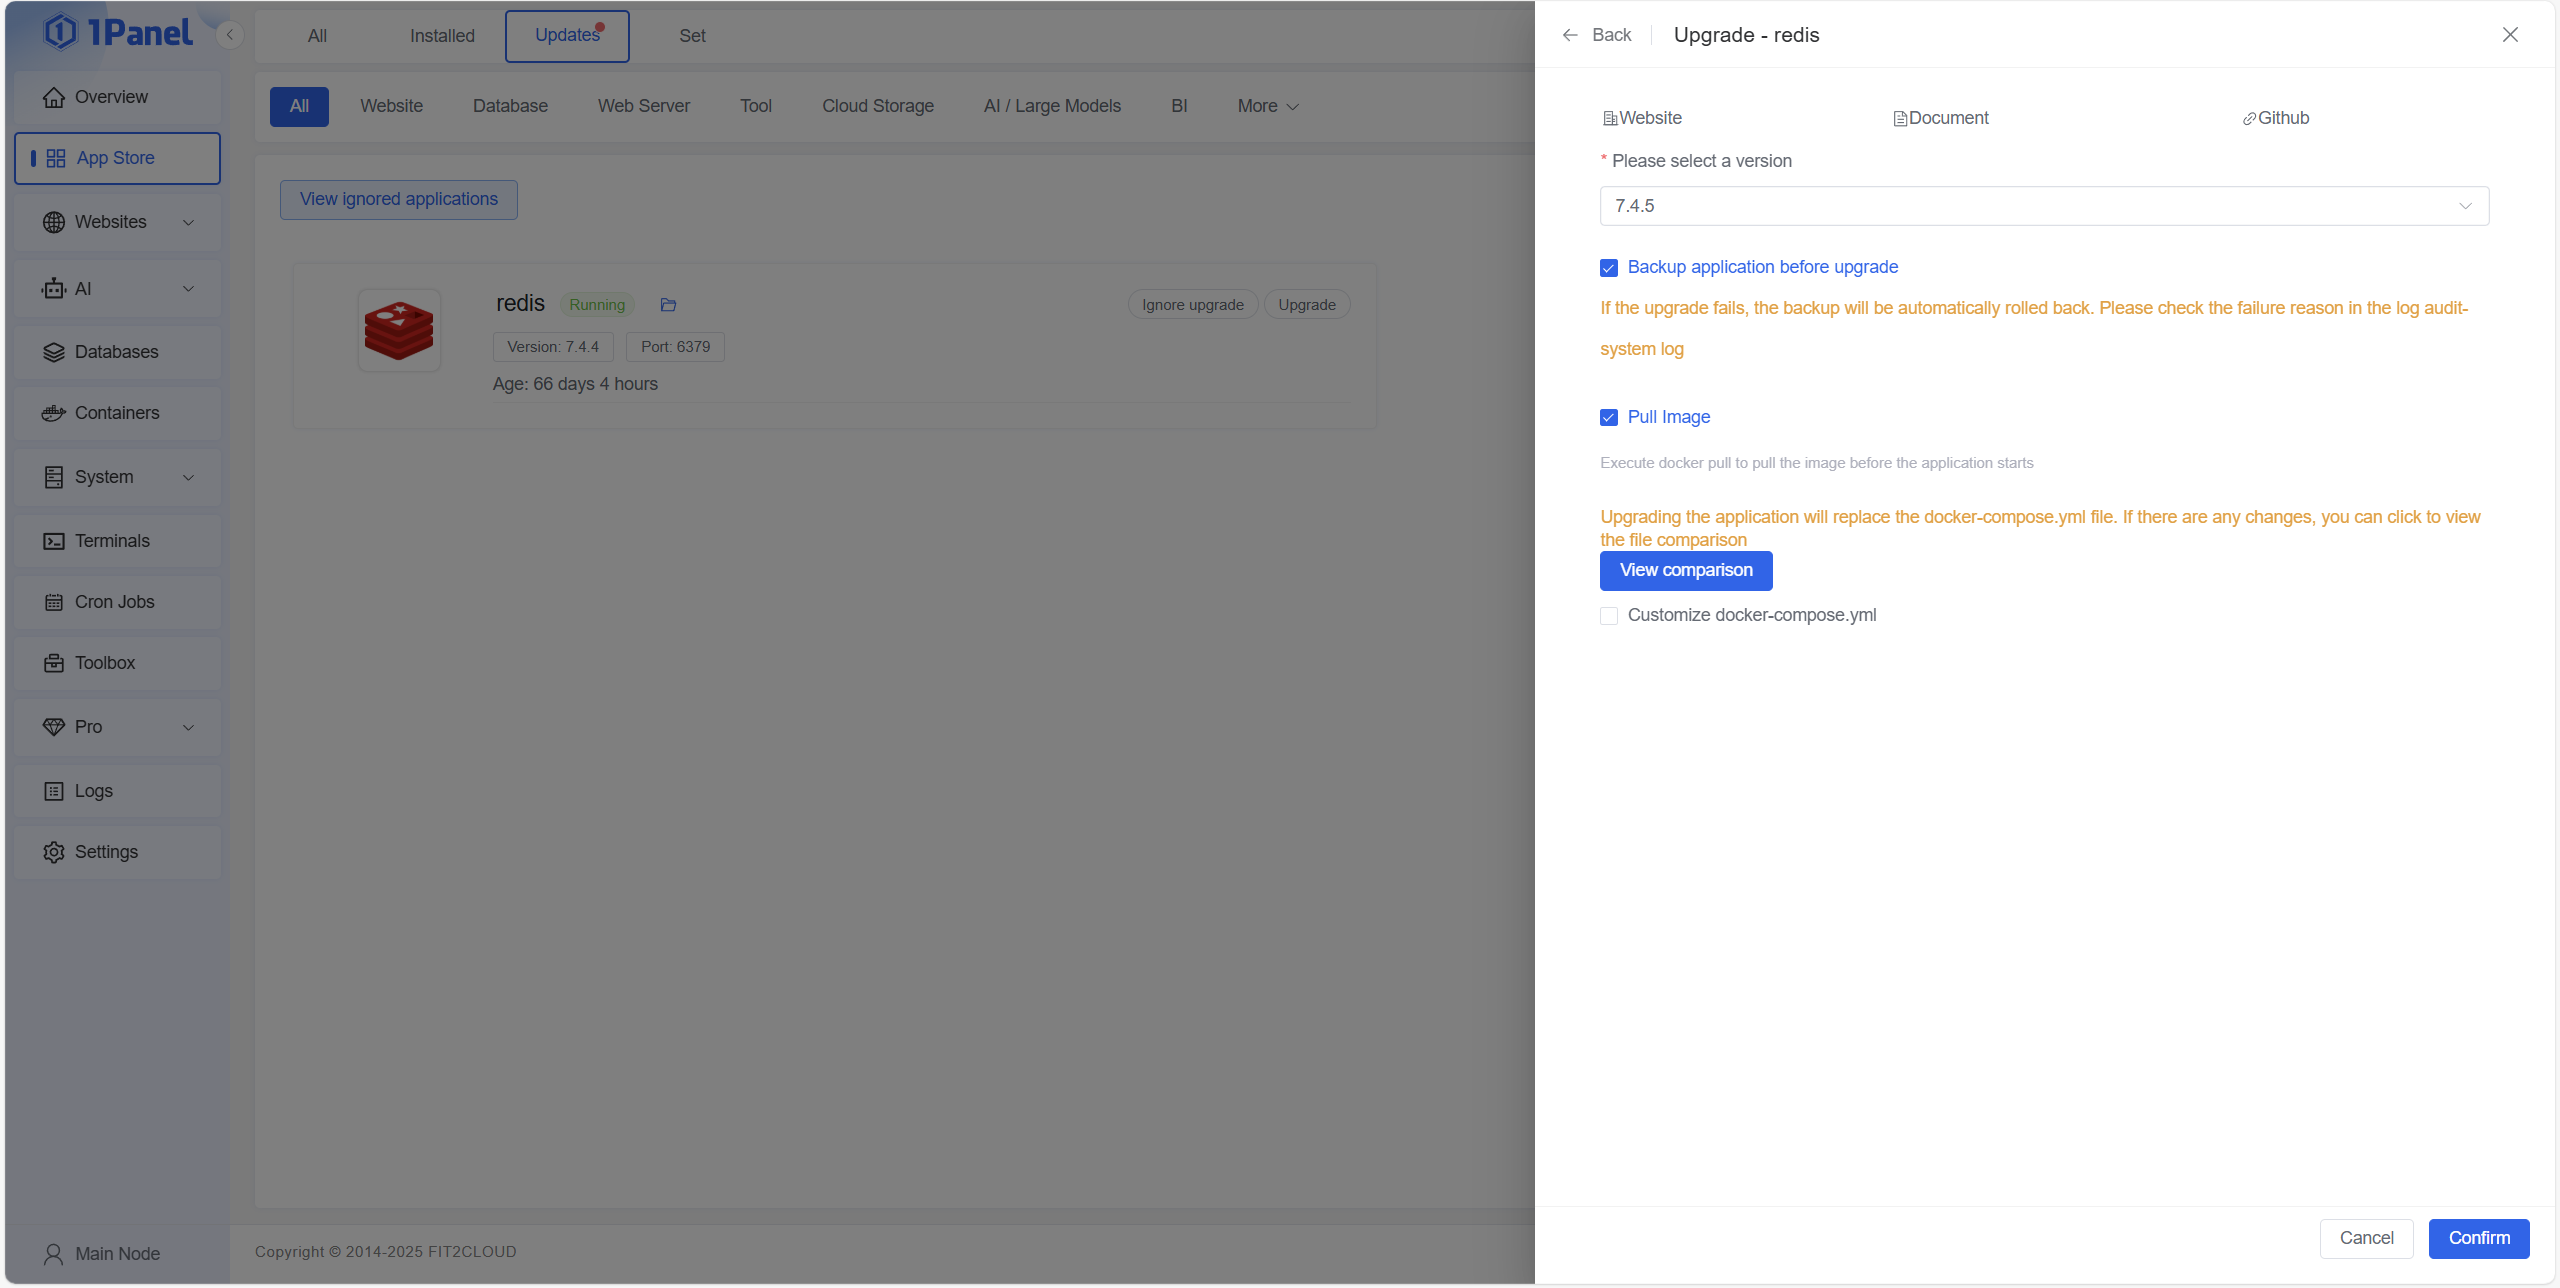Expand the Pro menu chevron
Viewport: 2560px width, 1288px height.
[188, 727]
